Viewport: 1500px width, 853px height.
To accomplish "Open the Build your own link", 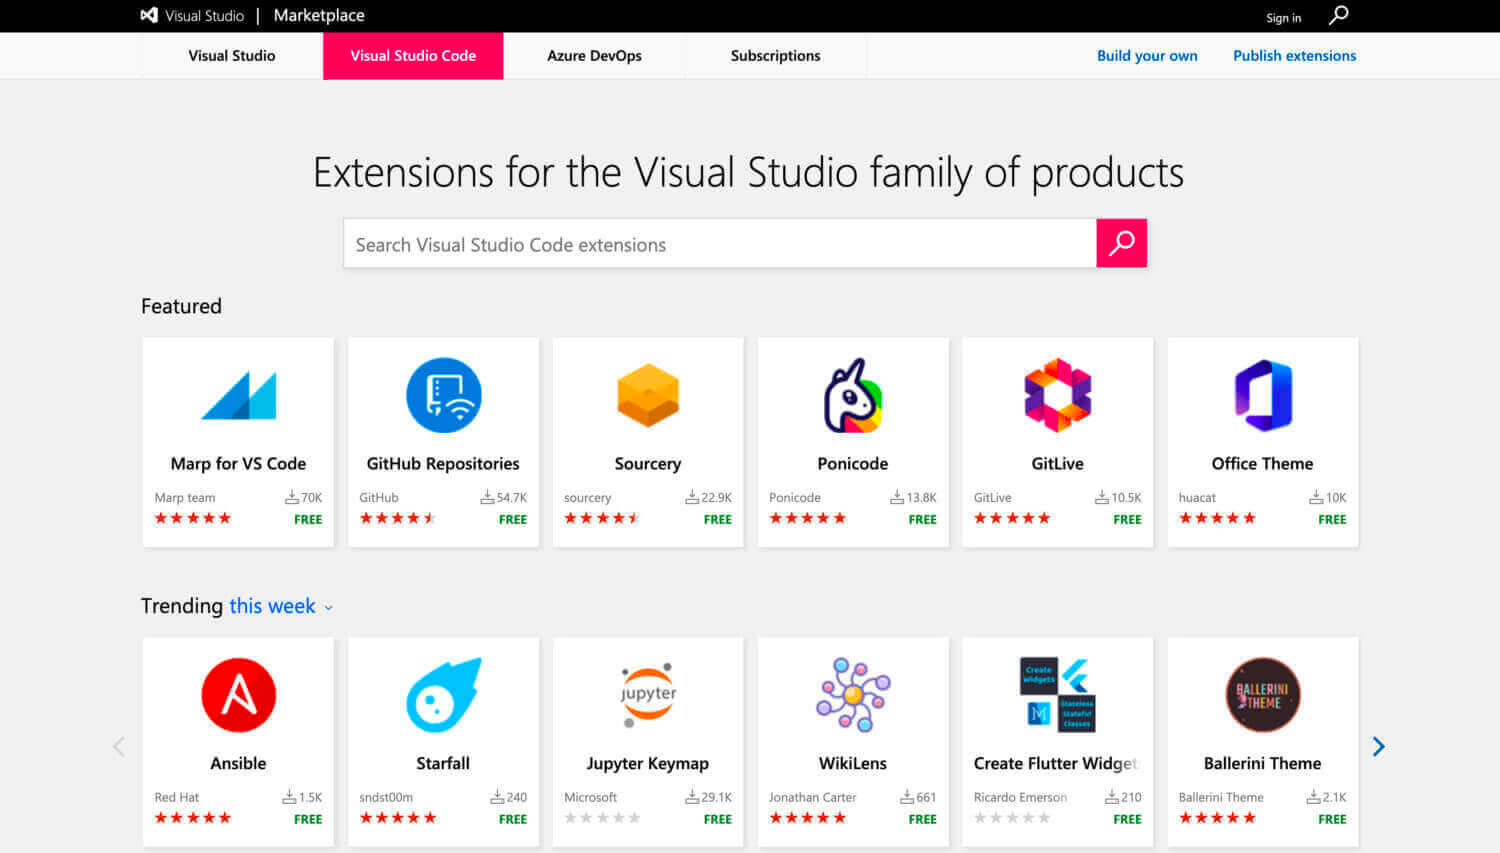I will [1147, 56].
